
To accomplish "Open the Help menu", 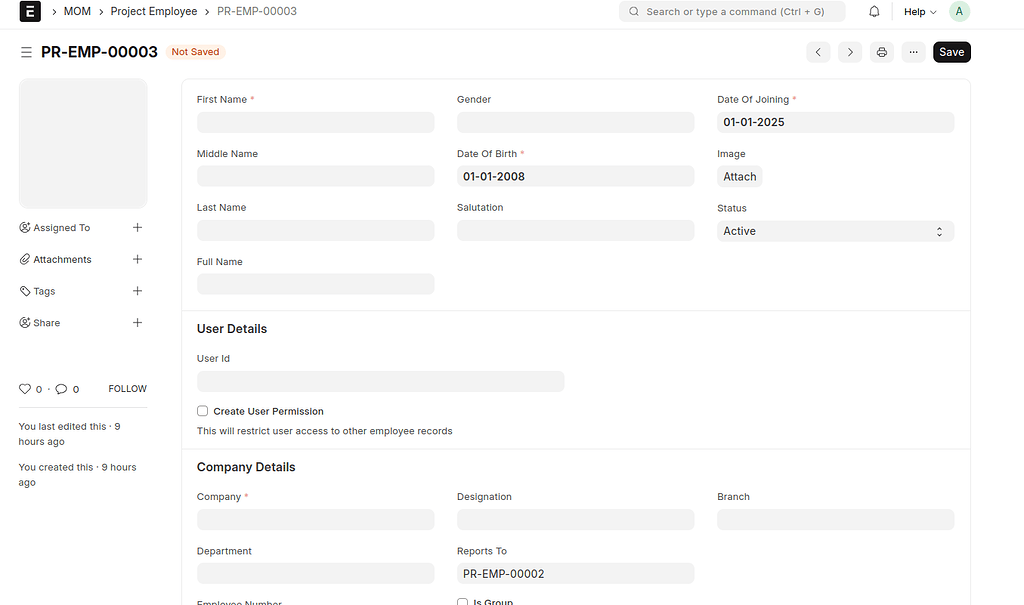I will click(x=913, y=11).
